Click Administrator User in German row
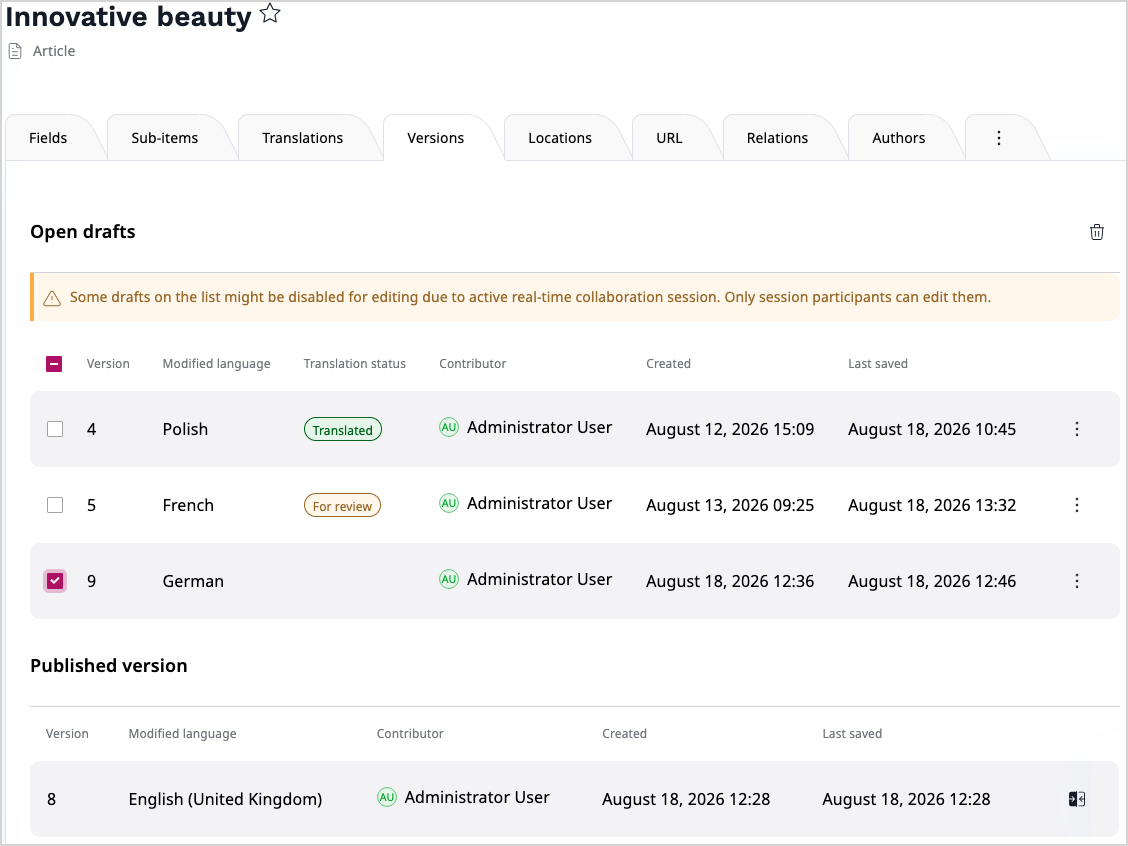Screen dimensions: 1128x846 click(540, 579)
